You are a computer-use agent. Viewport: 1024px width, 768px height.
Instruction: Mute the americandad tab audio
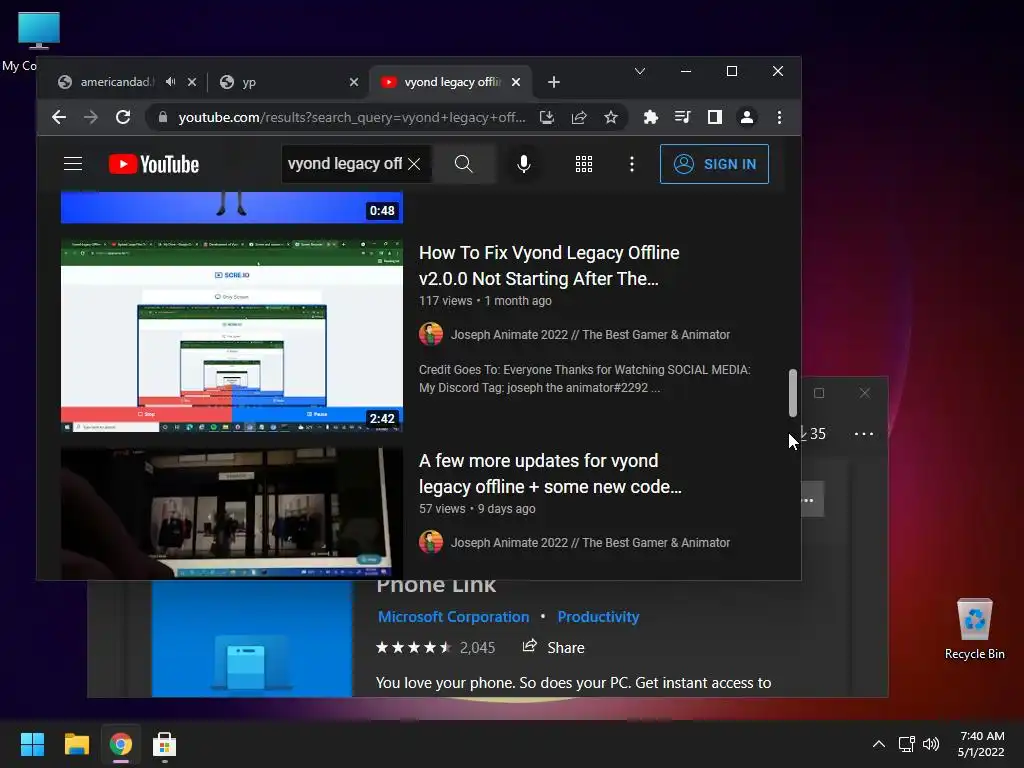tap(170, 82)
